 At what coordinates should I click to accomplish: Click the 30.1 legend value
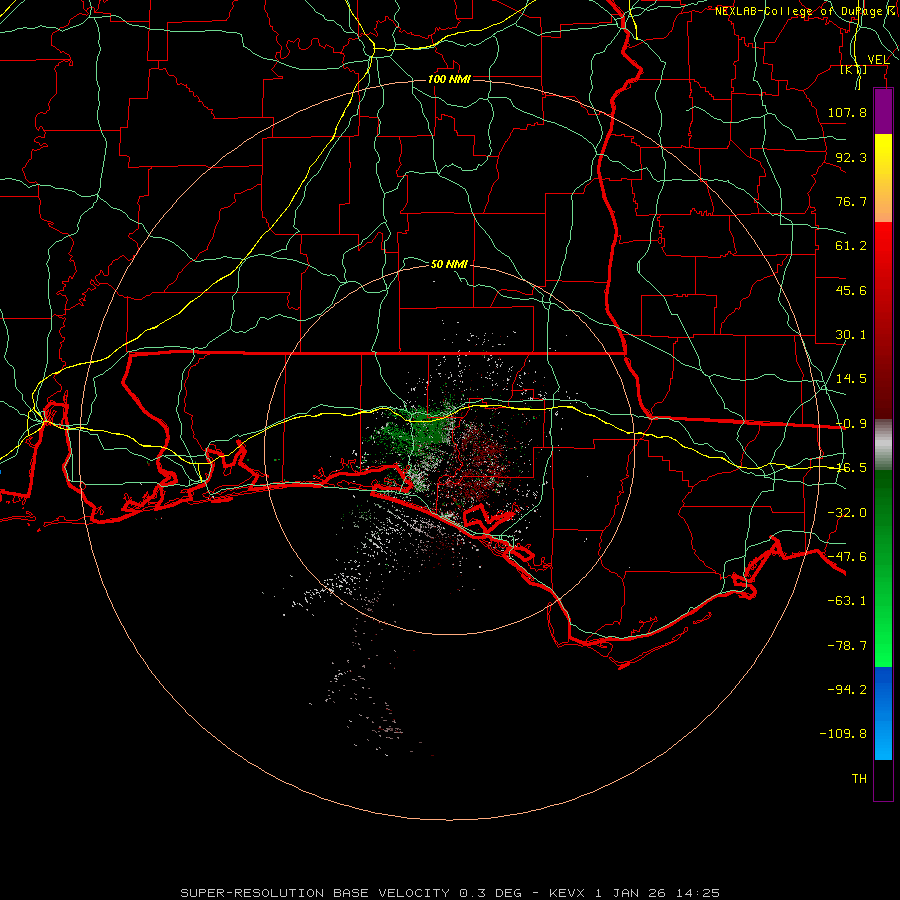(851, 335)
